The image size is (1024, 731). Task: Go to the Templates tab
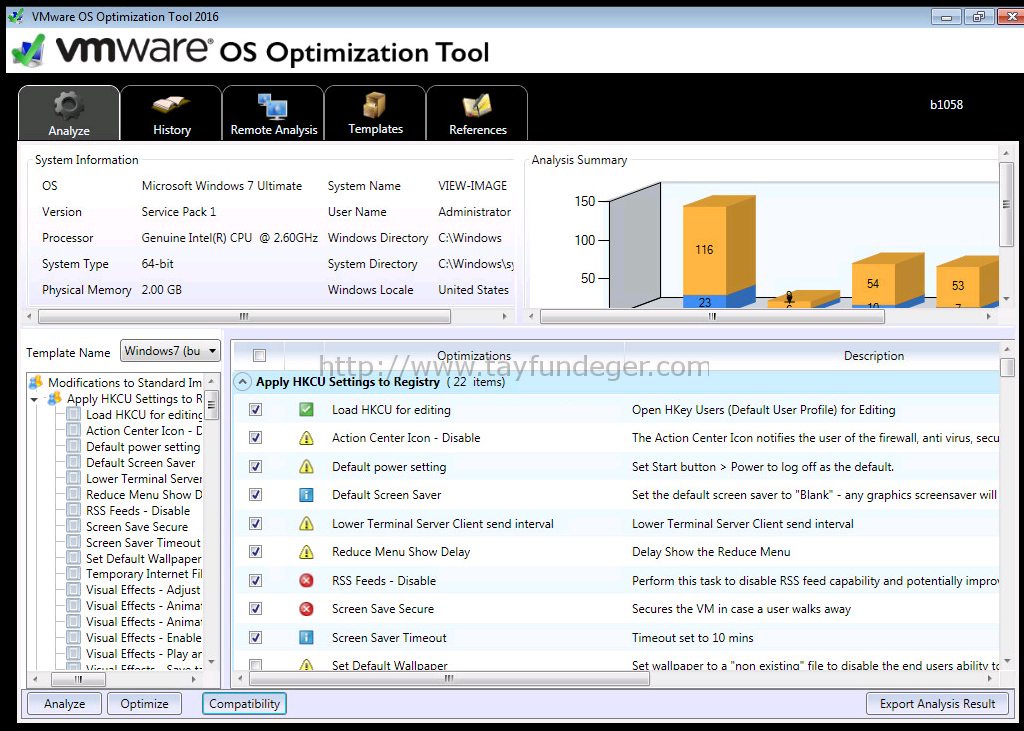(x=376, y=113)
